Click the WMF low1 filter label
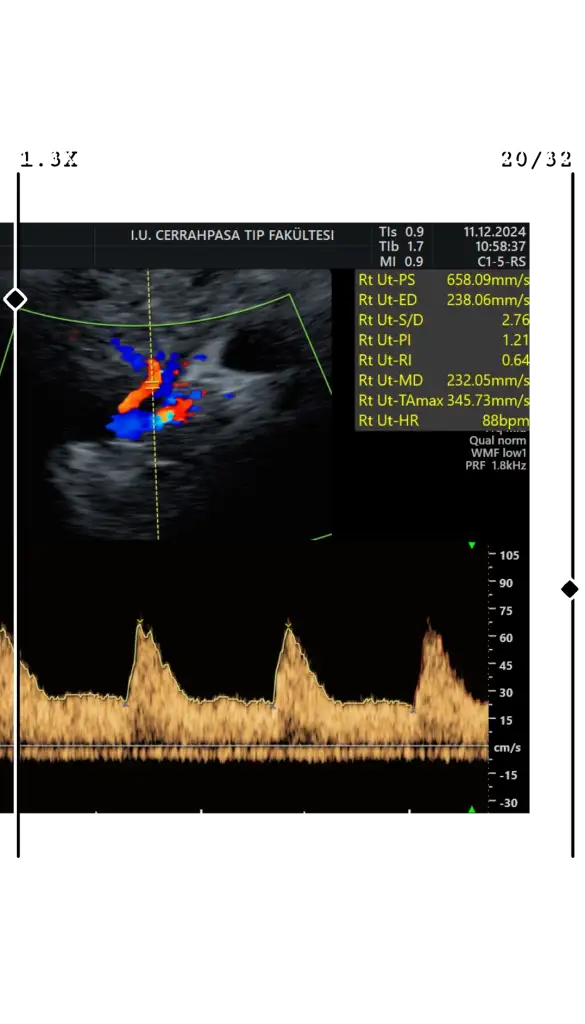Image resolution: width=585 pixels, height=1024 pixels. (498, 453)
